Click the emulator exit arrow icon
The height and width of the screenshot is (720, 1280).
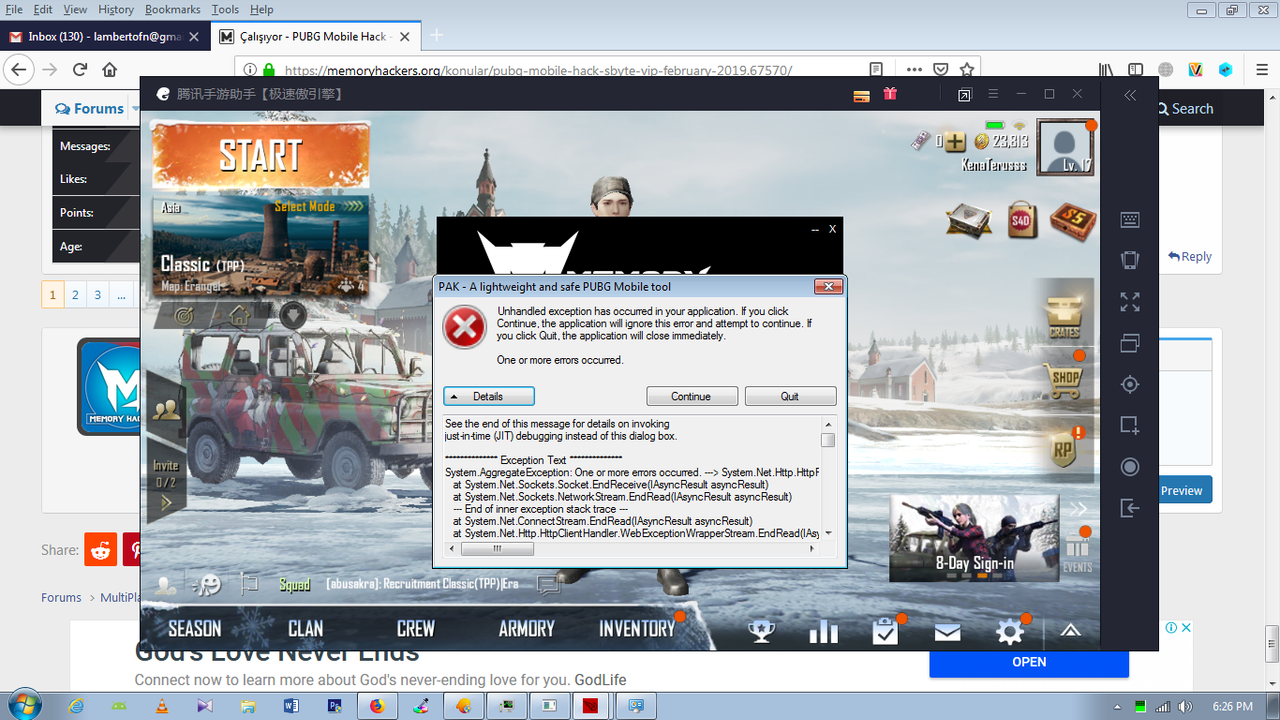[1130, 508]
